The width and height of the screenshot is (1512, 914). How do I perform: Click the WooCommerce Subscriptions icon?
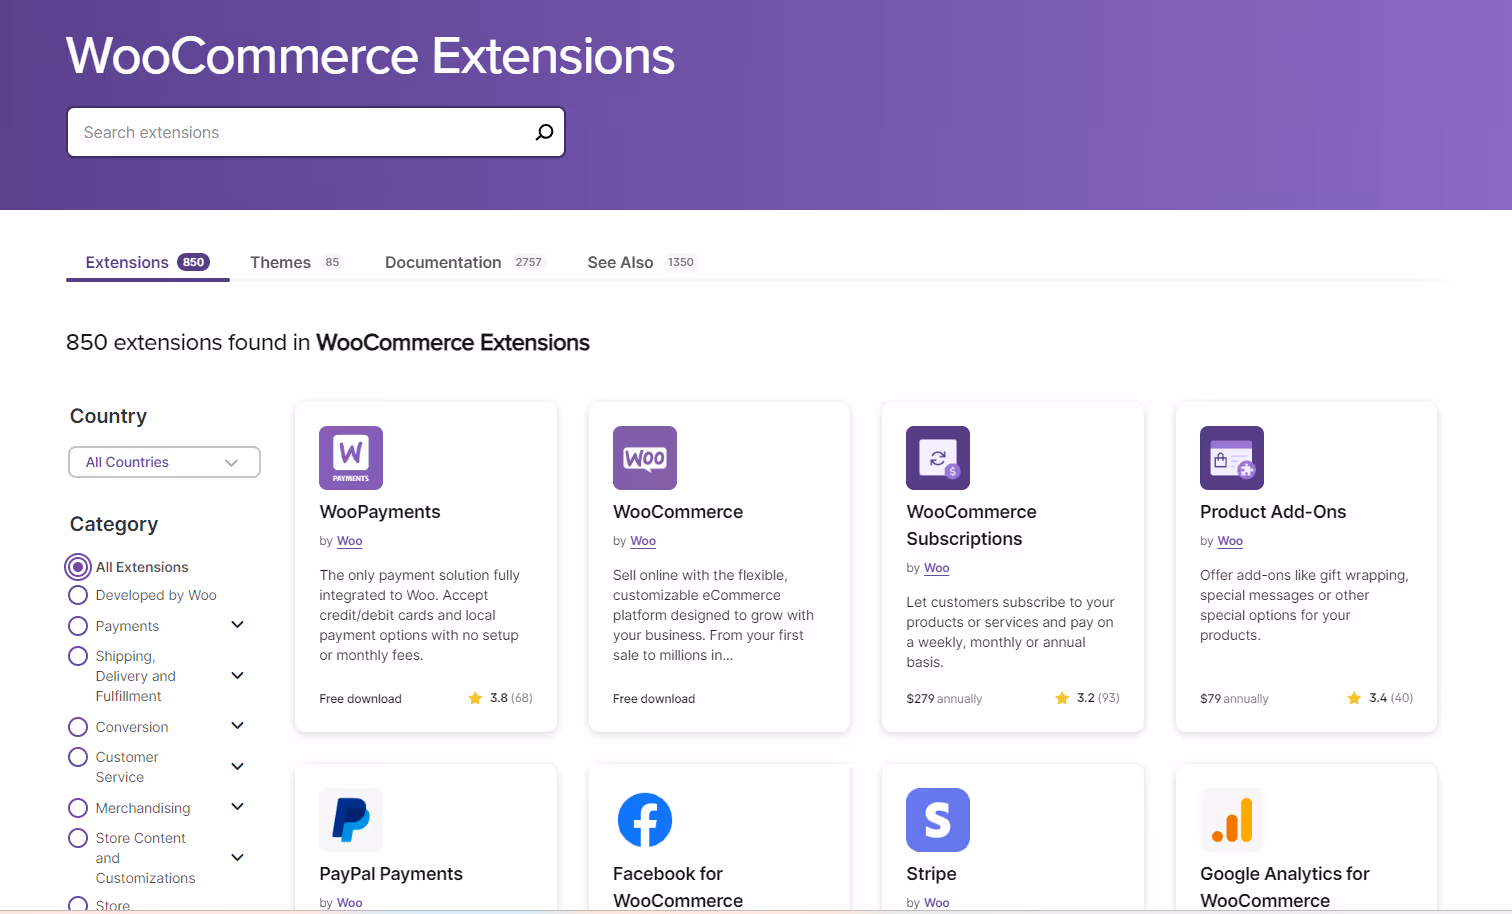pyautogui.click(x=938, y=457)
